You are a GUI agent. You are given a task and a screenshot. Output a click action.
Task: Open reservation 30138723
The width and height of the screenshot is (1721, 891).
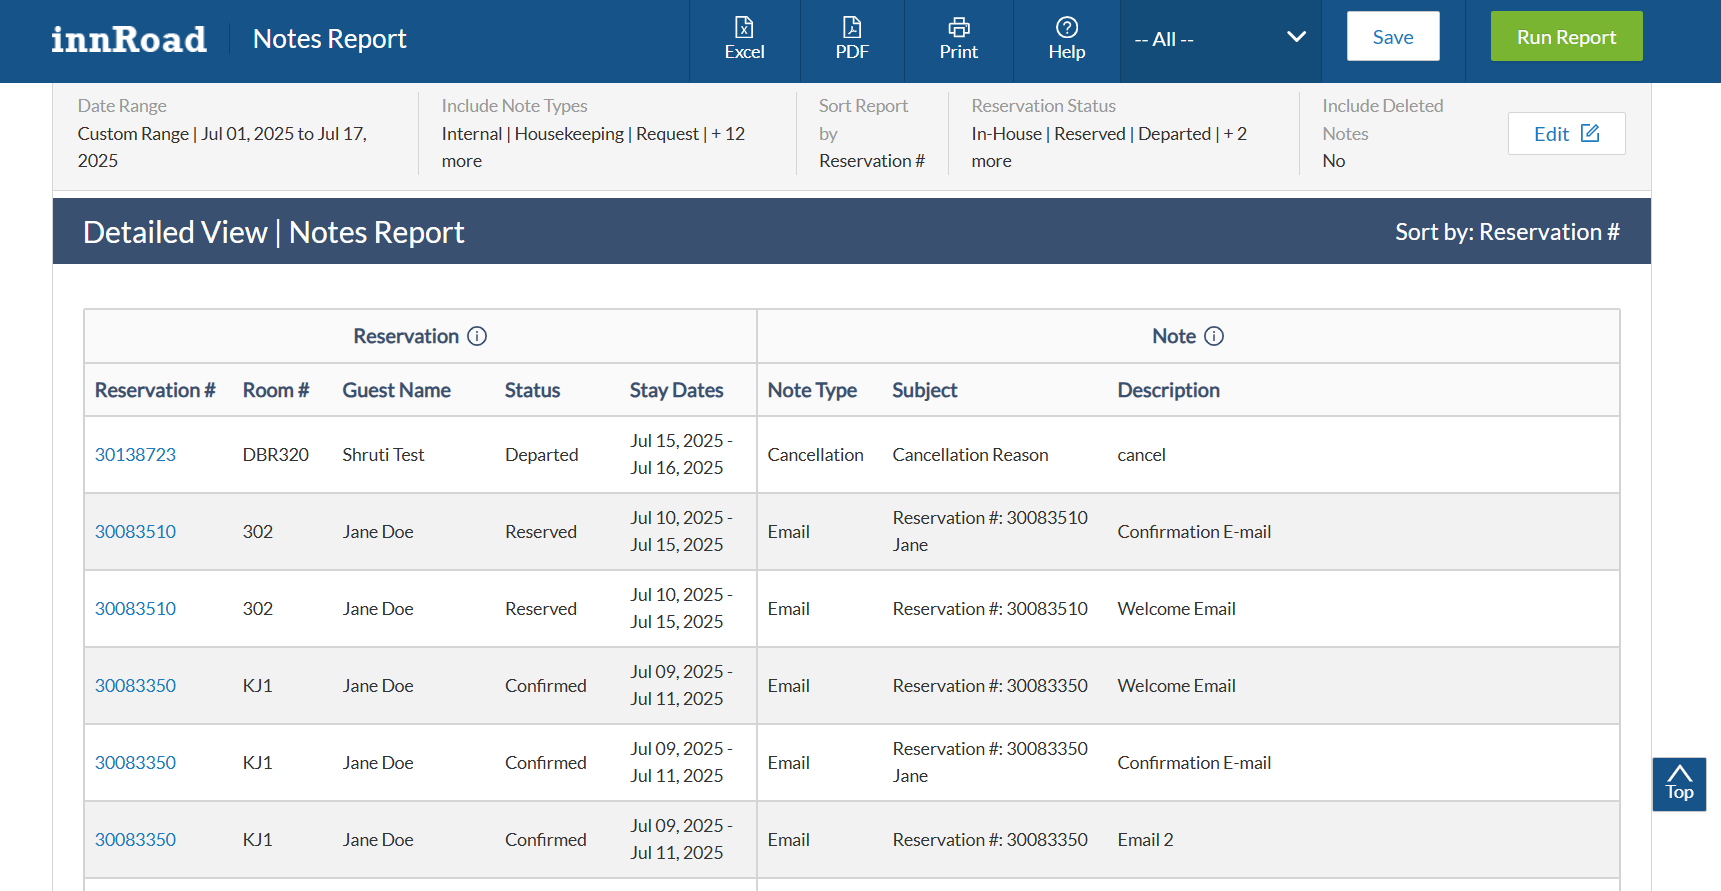coord(135,455)
